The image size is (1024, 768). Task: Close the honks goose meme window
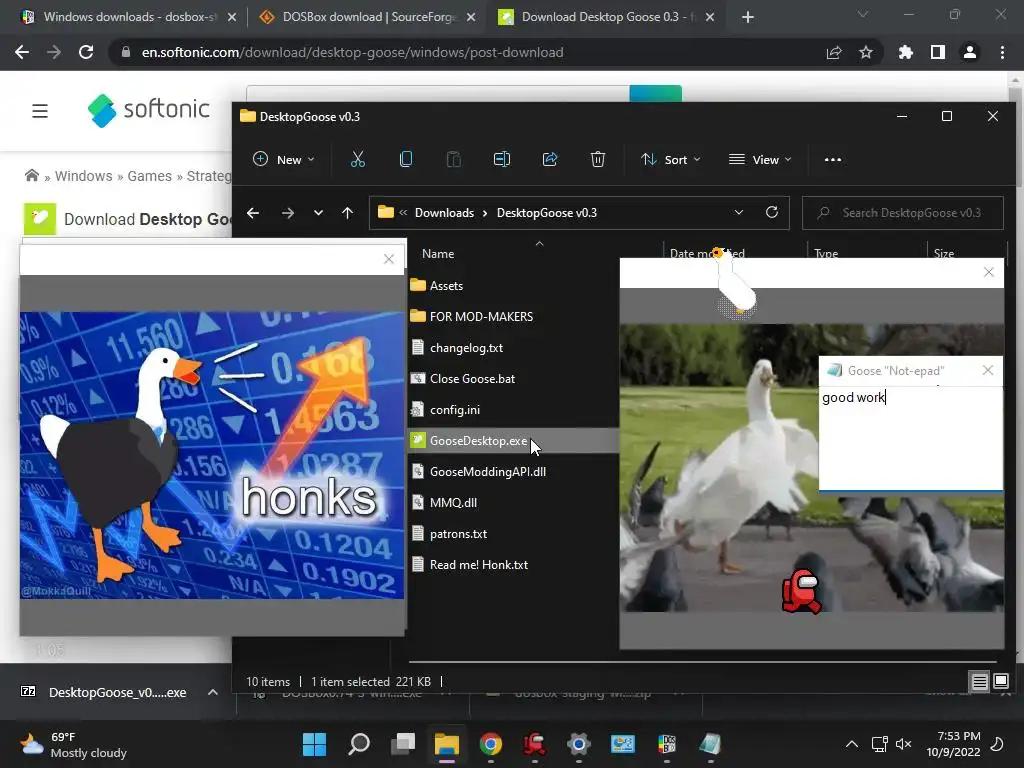pyautogui.click(x=389, y=259)
